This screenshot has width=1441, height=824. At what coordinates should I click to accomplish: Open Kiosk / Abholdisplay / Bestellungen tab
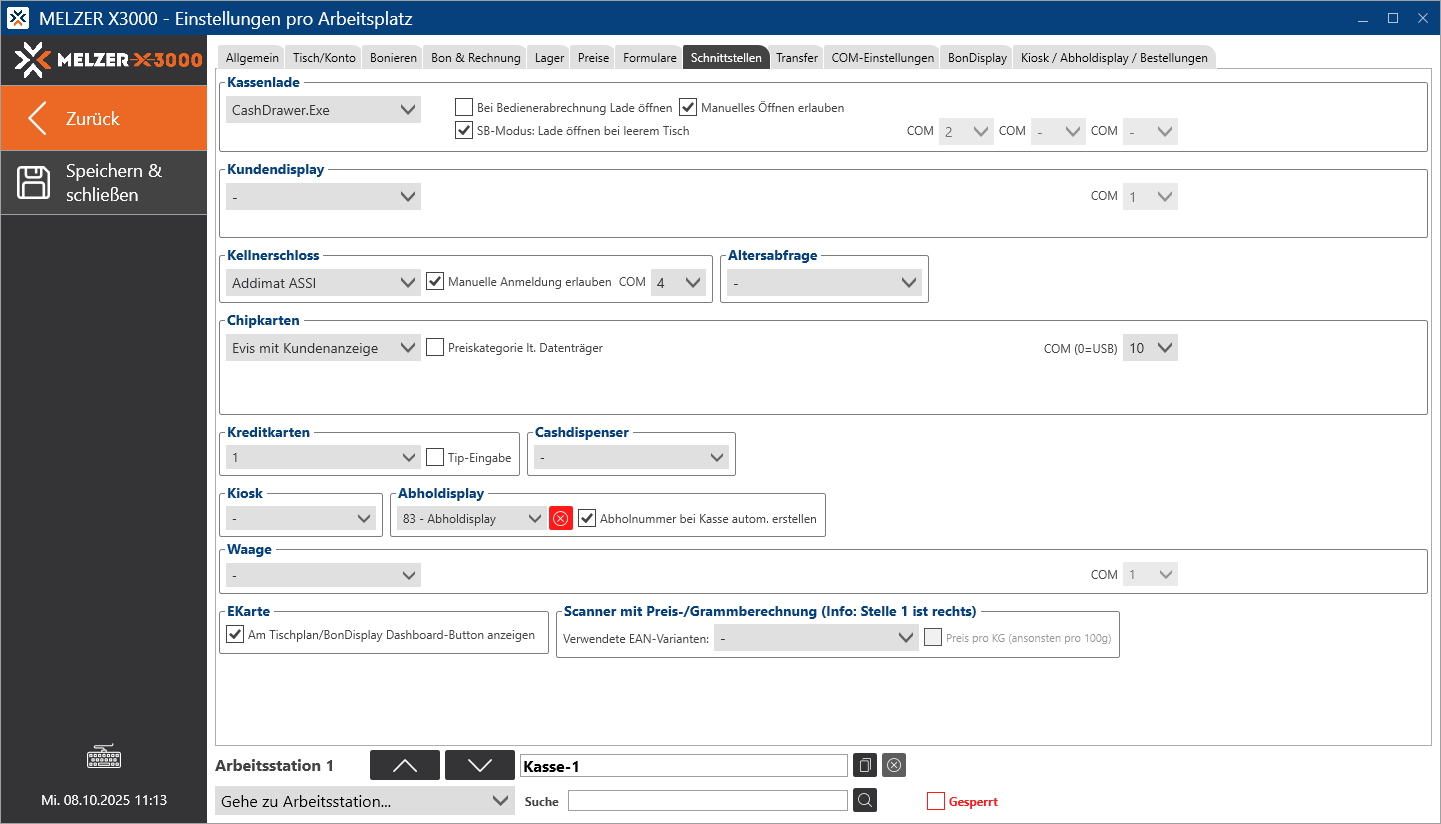click(x=1114, y=58)
